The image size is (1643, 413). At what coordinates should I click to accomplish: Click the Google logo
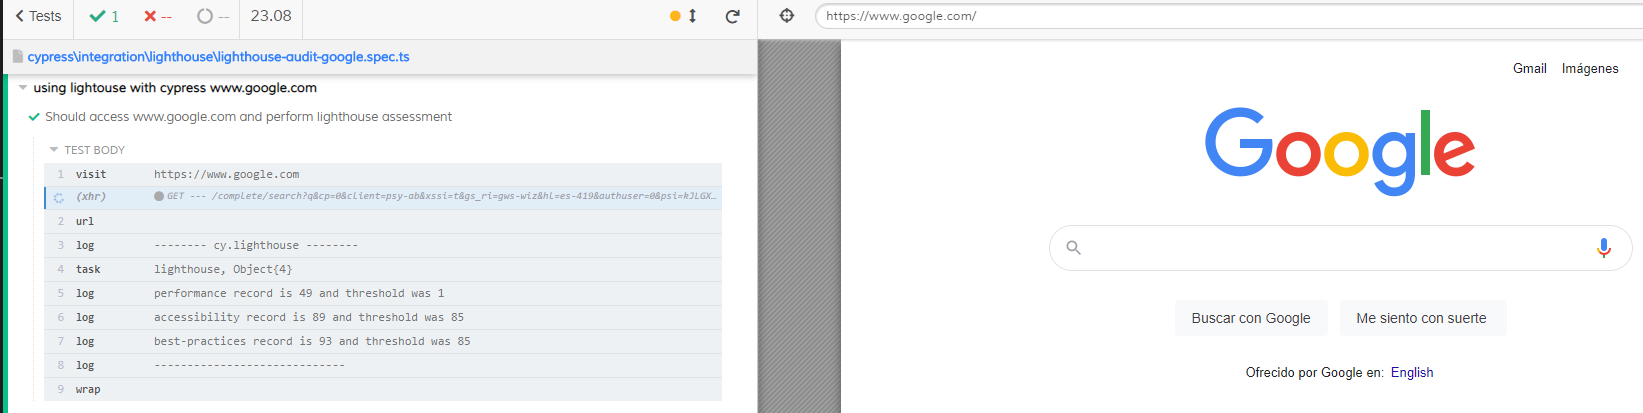pyautogui.click(x=1340, y=150)
